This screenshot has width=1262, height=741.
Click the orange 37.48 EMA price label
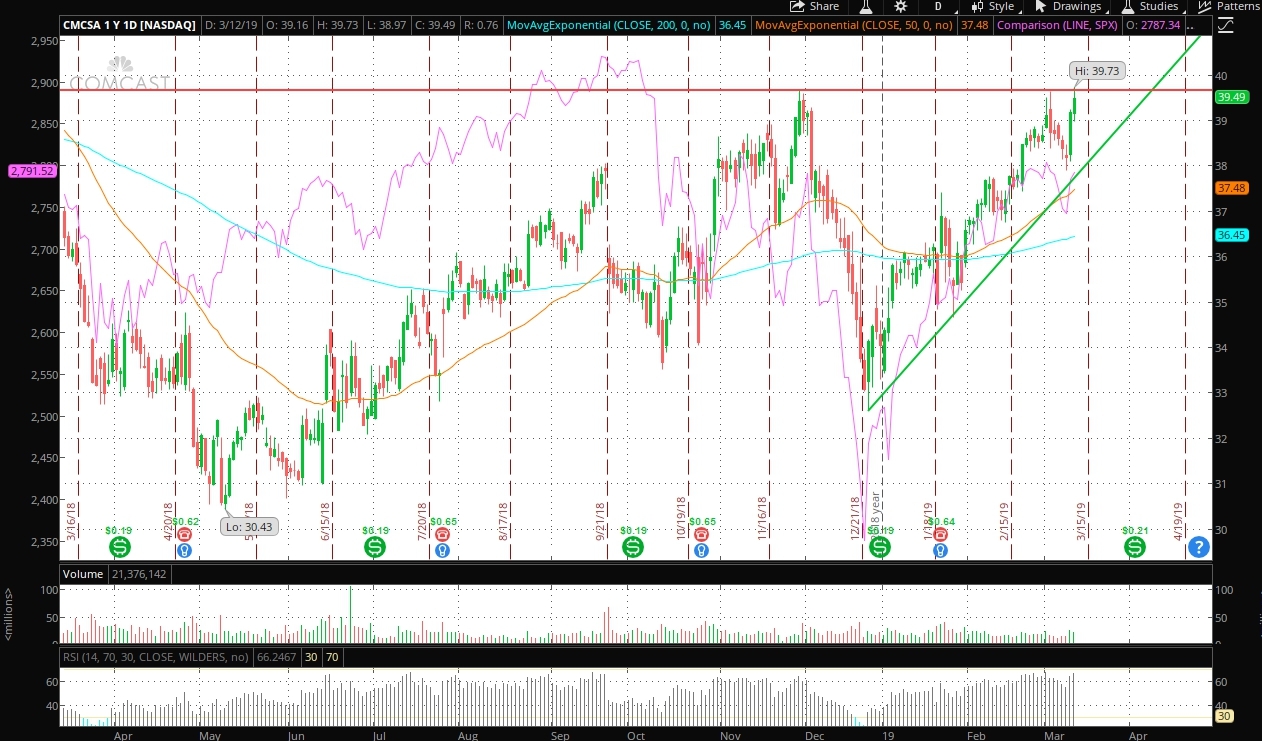tap(1230, 188)
